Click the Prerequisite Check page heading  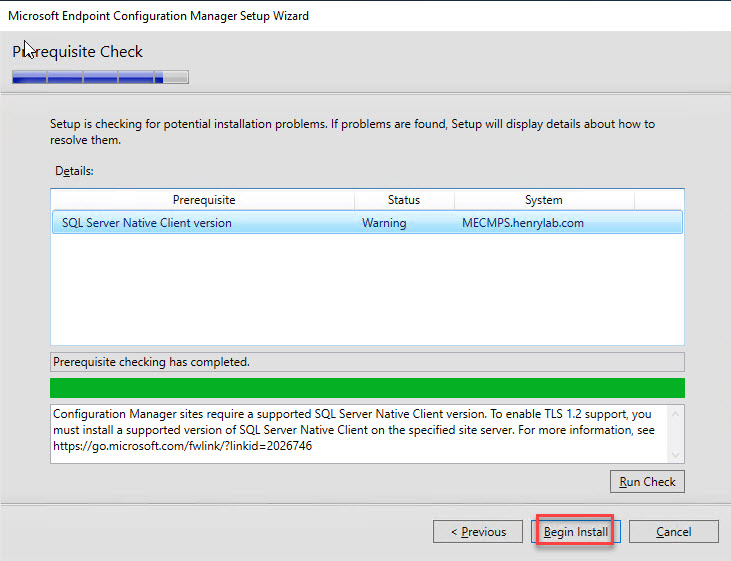[x=78, y=52]
